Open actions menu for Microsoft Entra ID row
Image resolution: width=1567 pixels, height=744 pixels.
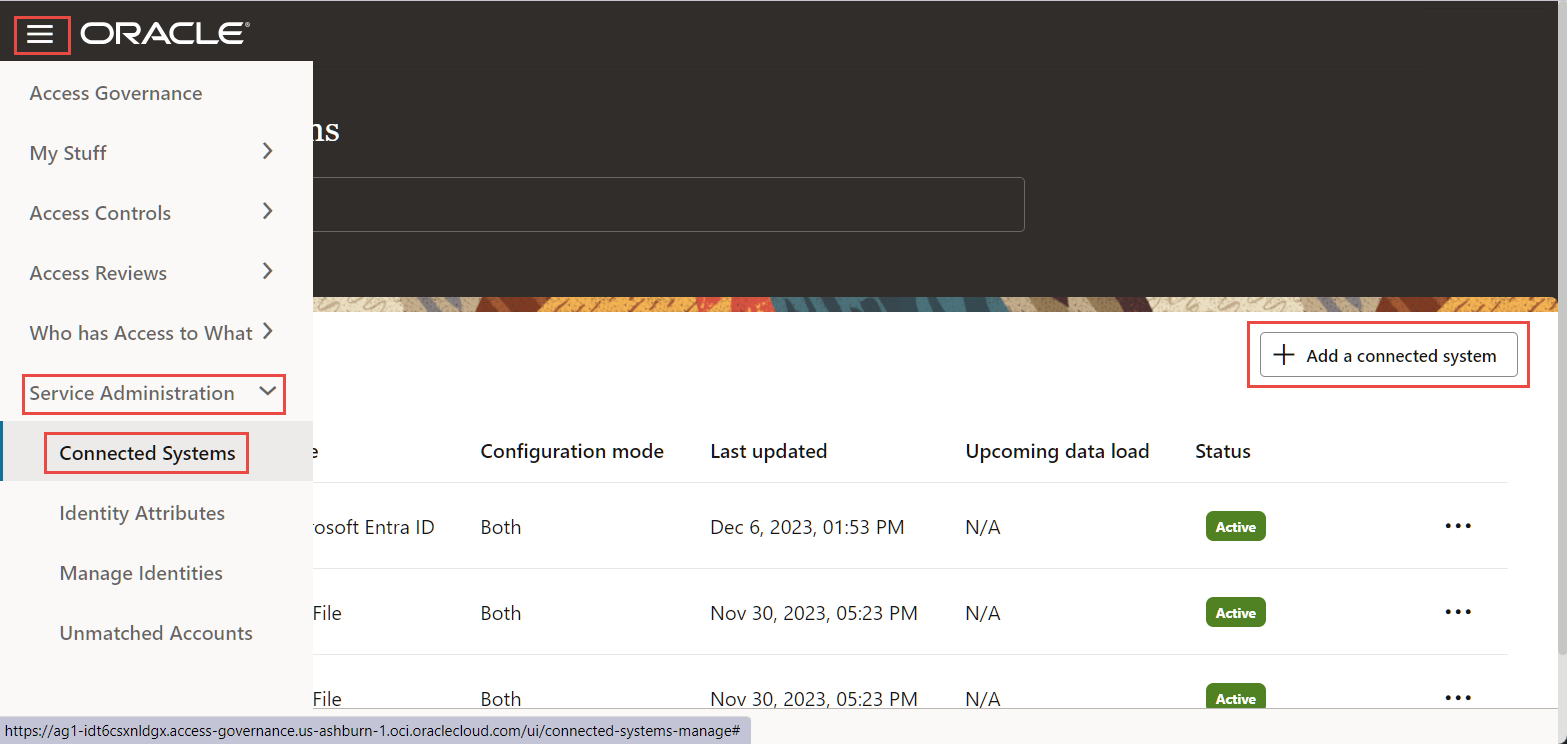(x=1458, y=526)
